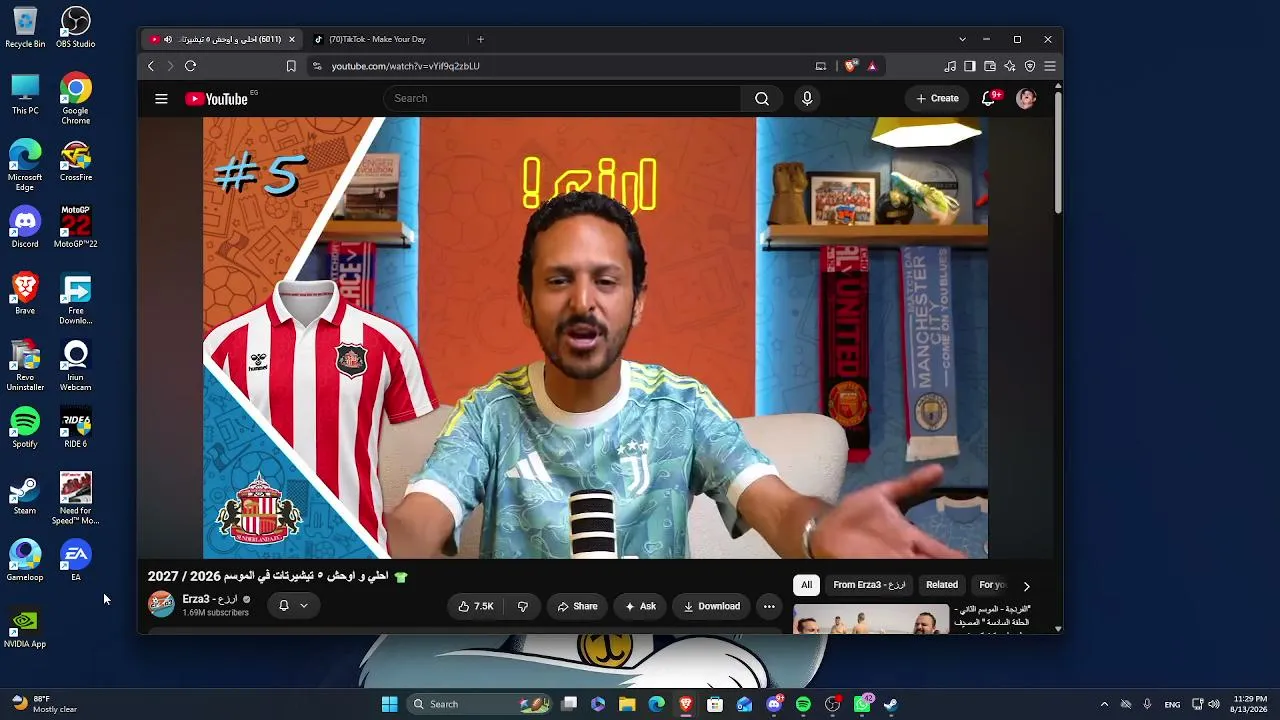This screenshot has height=720, width=1280.
Task: Open the recommended video thumbnail in sidebar
Action: [871, 619]
